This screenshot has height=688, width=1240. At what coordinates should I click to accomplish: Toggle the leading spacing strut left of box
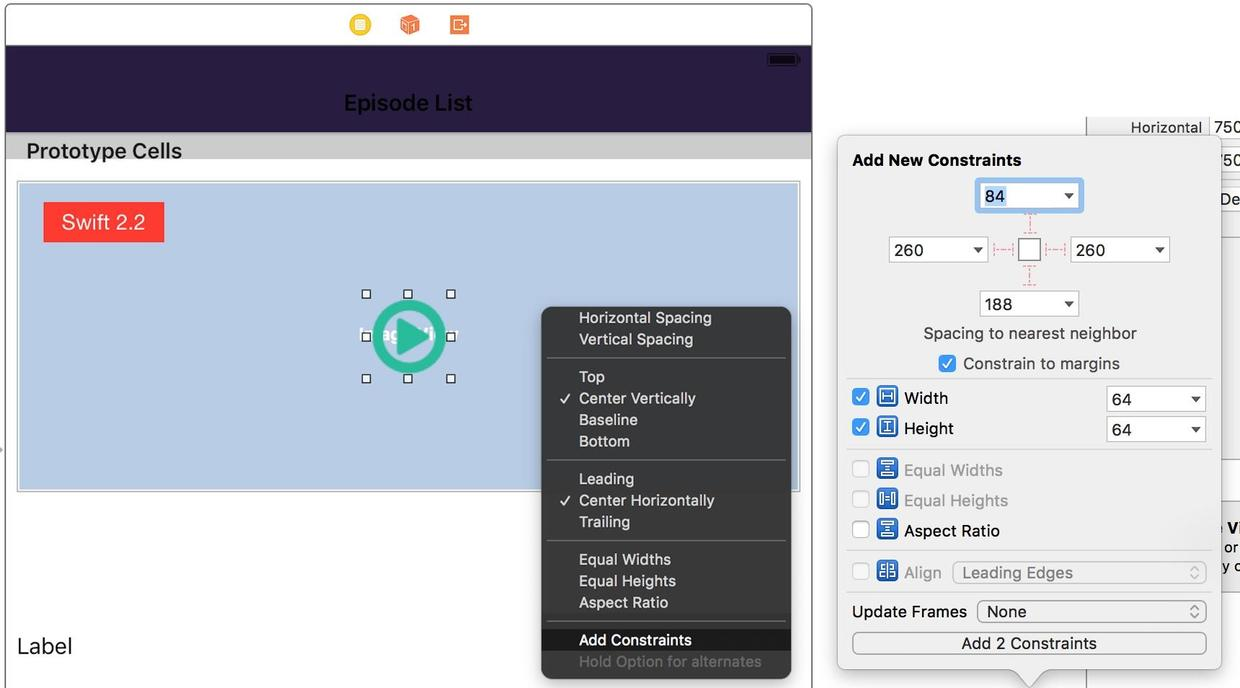pyautogui.click(x=1003, y=250)
